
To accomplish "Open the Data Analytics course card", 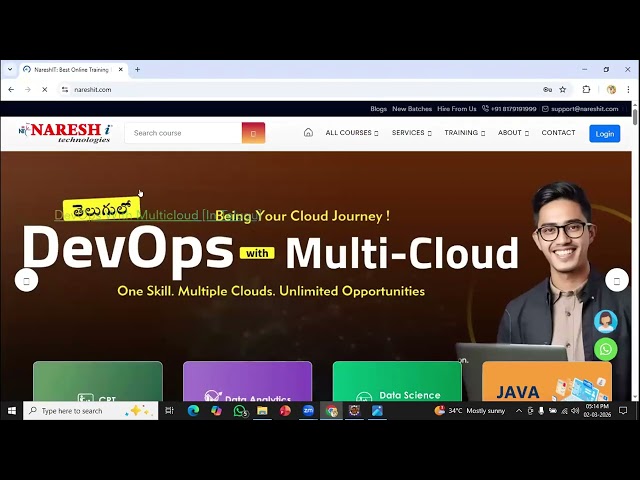I will [247, 381].
